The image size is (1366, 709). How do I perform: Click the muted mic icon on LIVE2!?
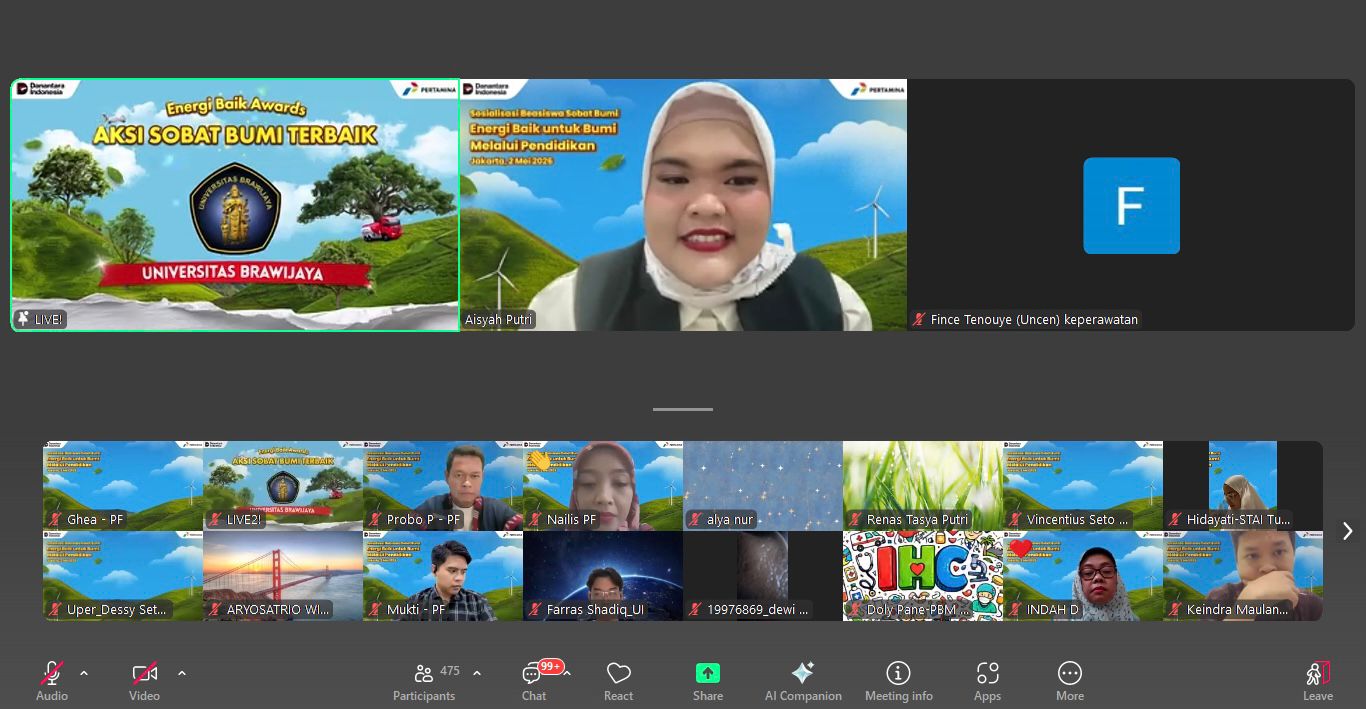pos(216,520)
